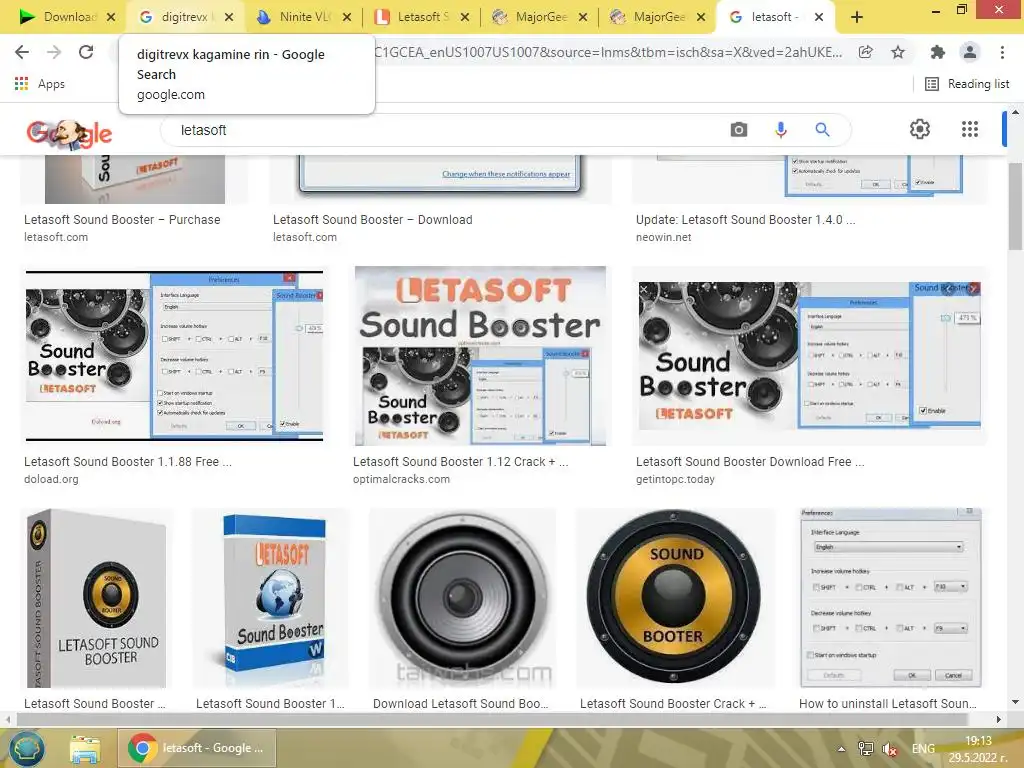Screen dimensions: 1024x768
Task: Open the Google apps grid
Action: point(970,129)
